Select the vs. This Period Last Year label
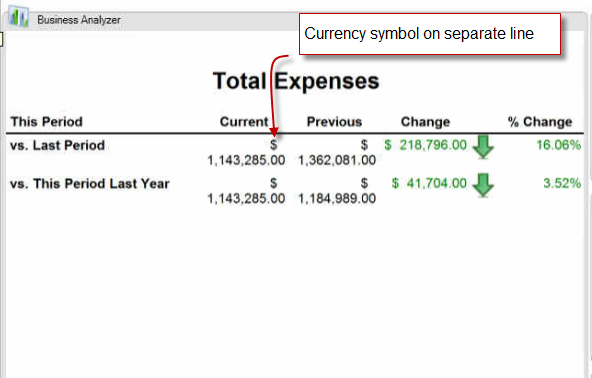 [x=90, y=184]
